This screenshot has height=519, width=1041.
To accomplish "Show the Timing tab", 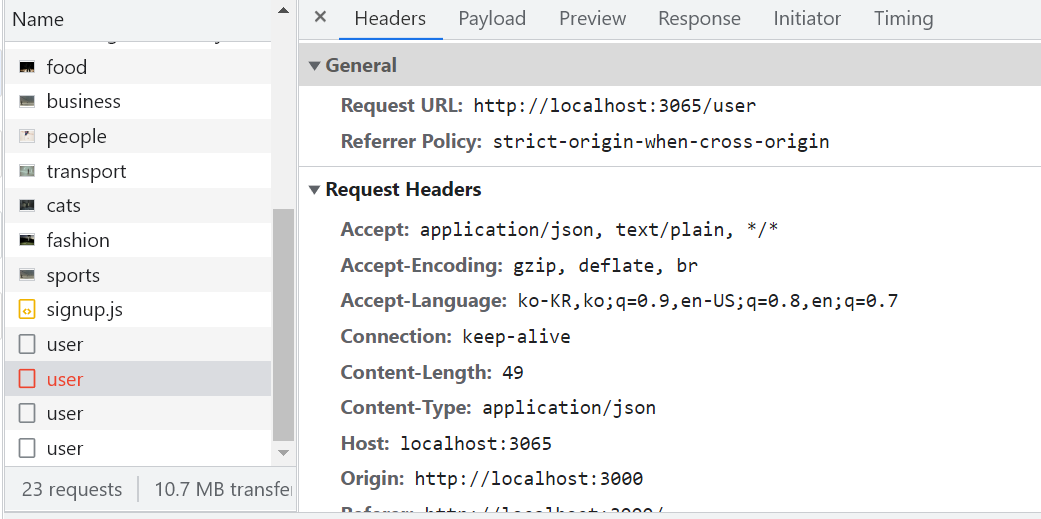I will 903,18.
